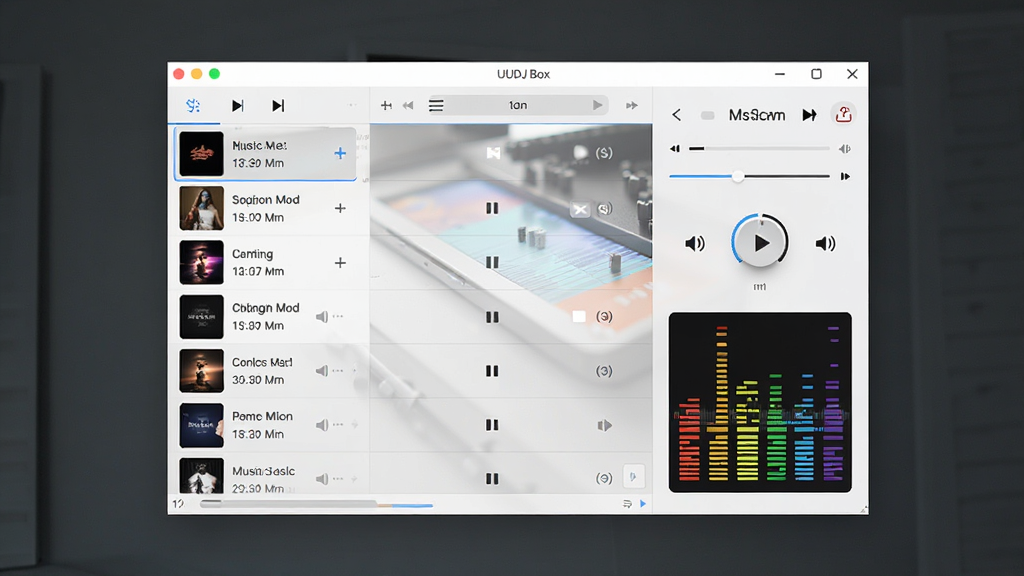Click the second skip-next icon above the track list
The image size is (1024, 576).
point(278,105)
